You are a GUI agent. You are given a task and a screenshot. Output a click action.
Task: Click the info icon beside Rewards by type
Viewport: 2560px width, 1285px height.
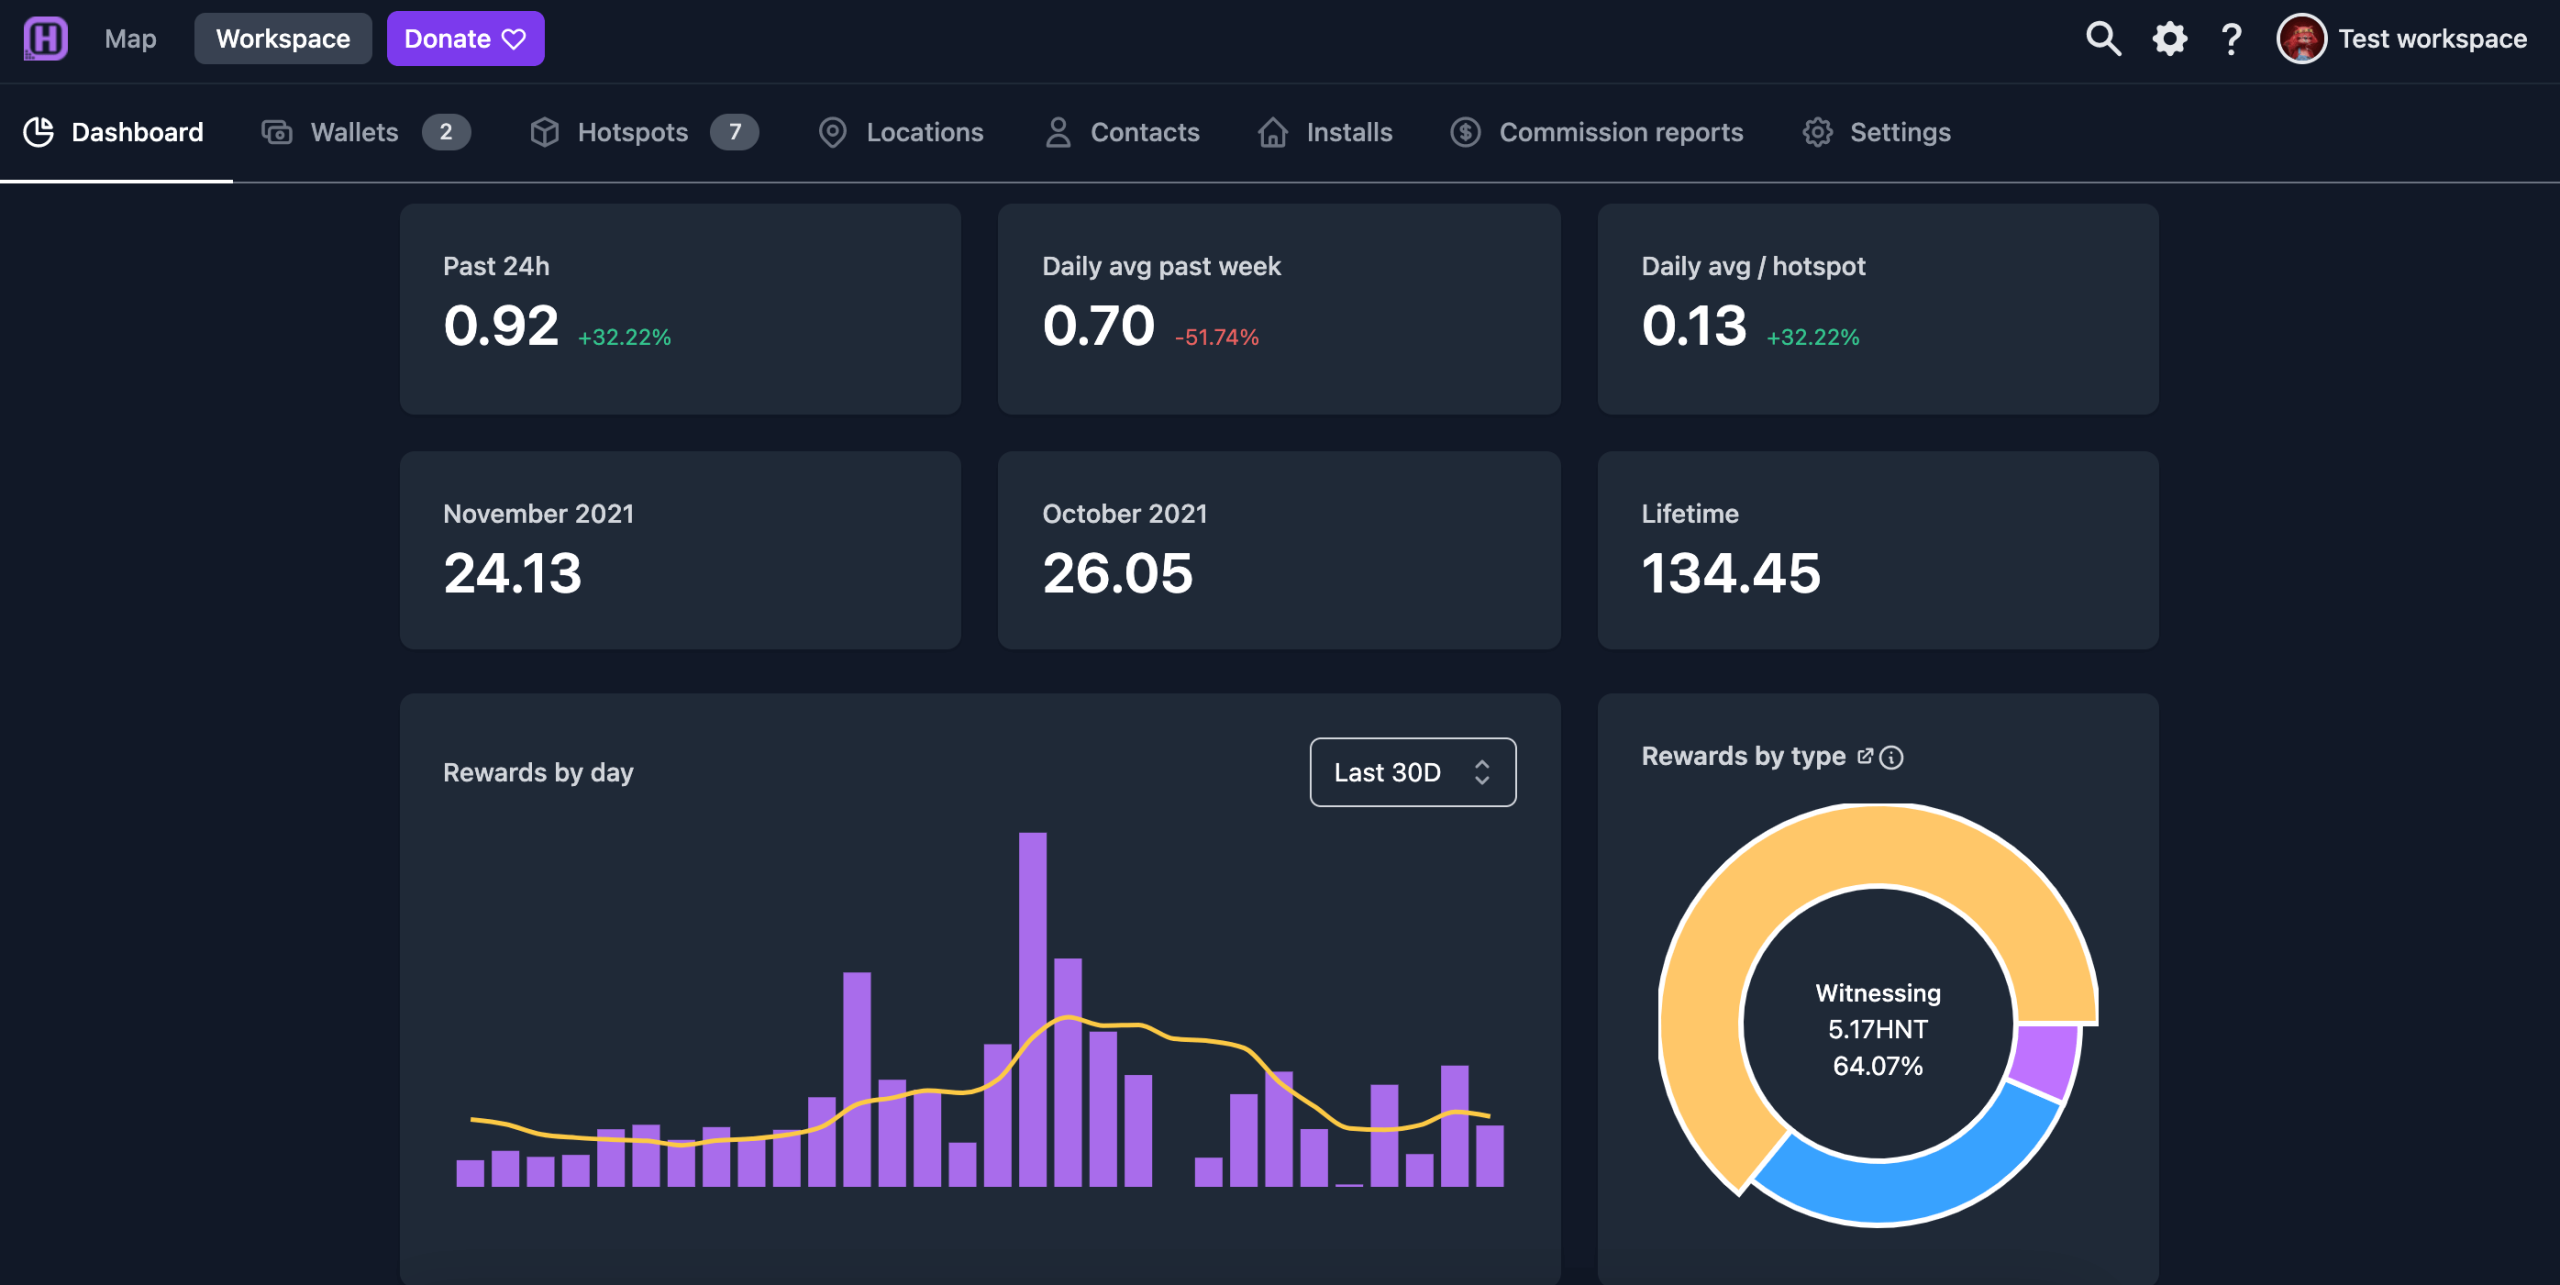click(x=1891, y=757)
